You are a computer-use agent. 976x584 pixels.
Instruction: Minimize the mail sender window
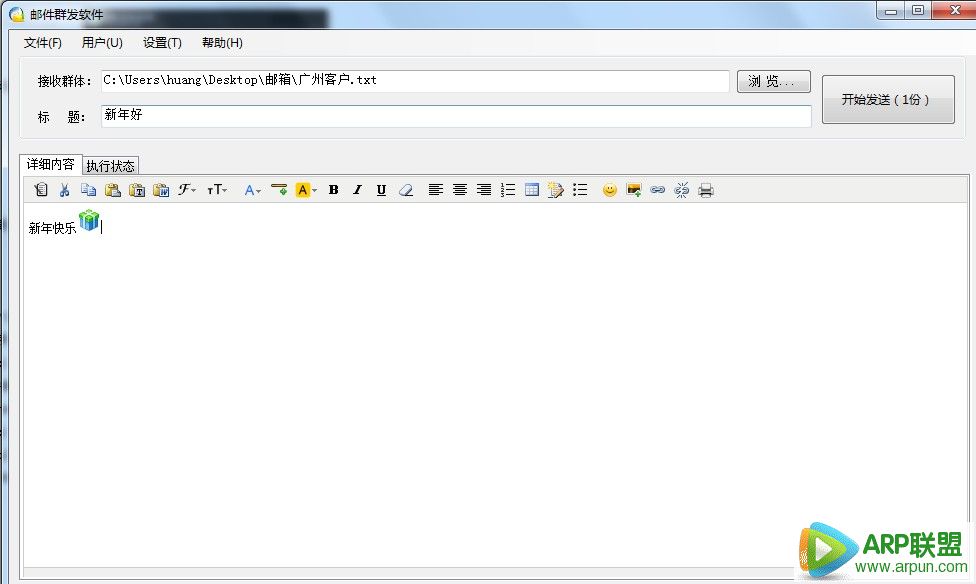click(891, 11)
